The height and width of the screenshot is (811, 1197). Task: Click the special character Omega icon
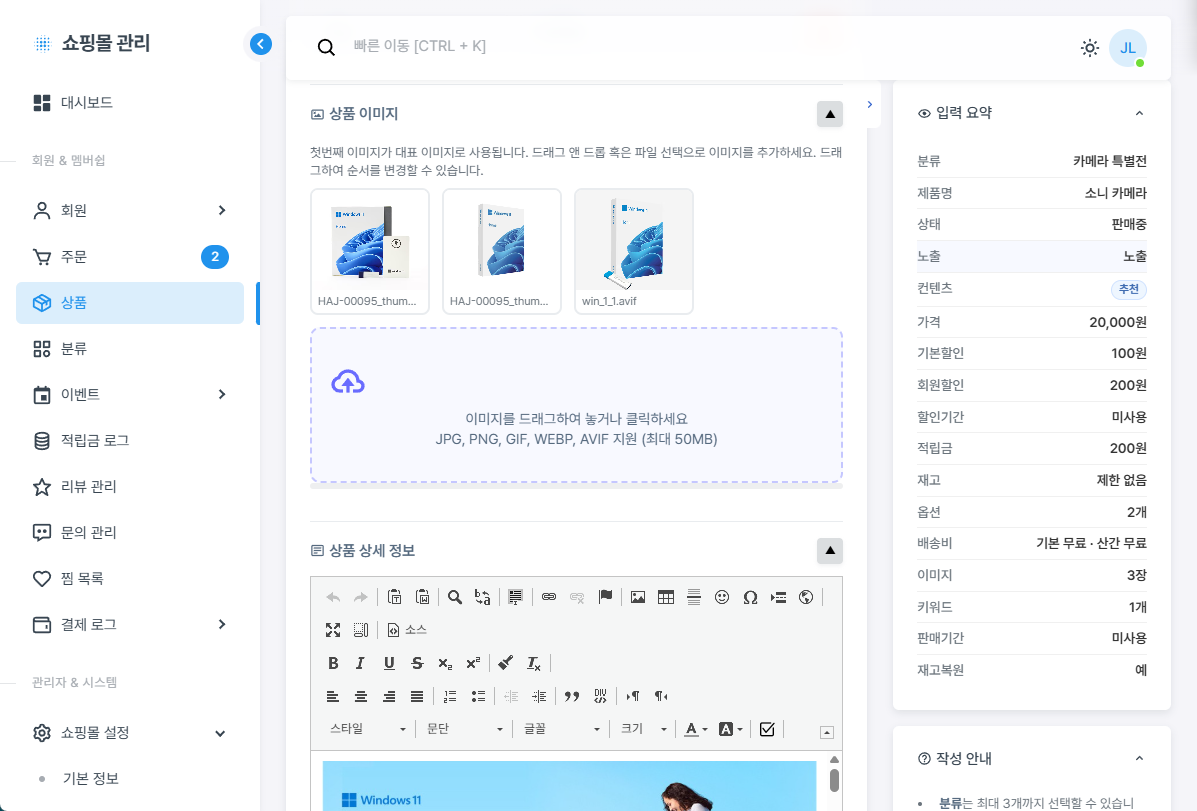pos(750,597)
